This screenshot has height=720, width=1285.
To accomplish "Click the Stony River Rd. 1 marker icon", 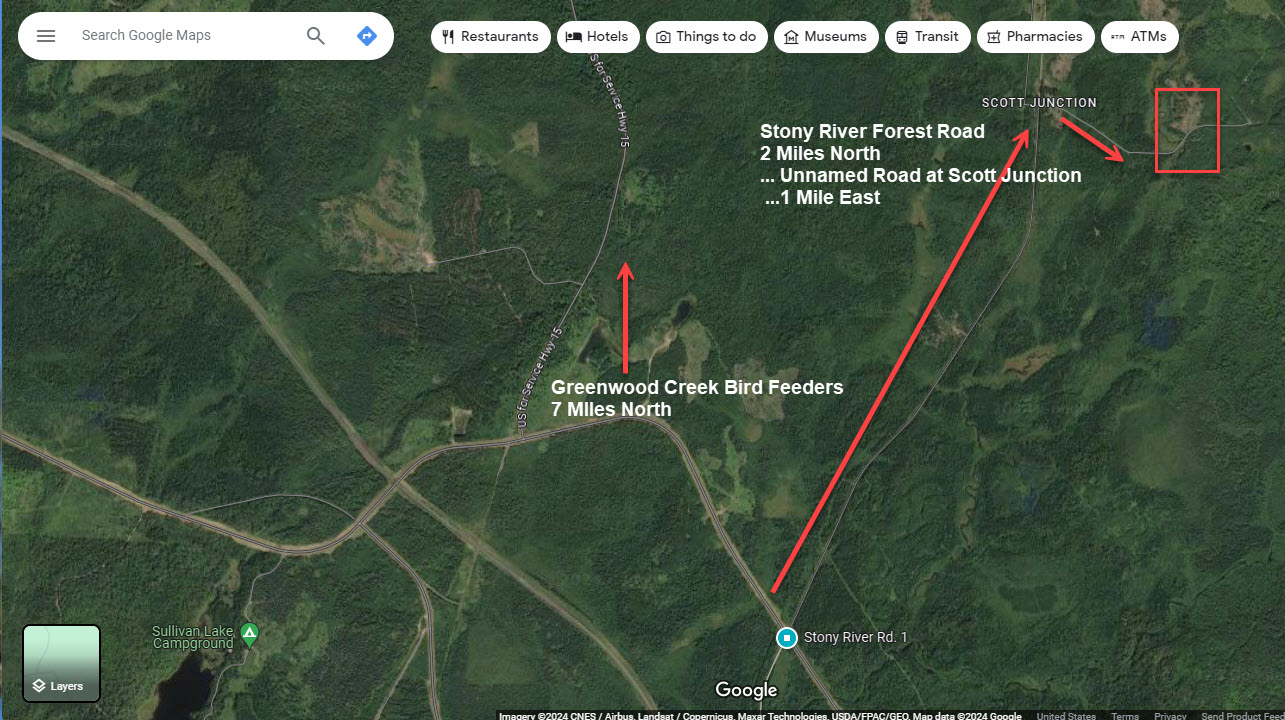I will 787,637.
